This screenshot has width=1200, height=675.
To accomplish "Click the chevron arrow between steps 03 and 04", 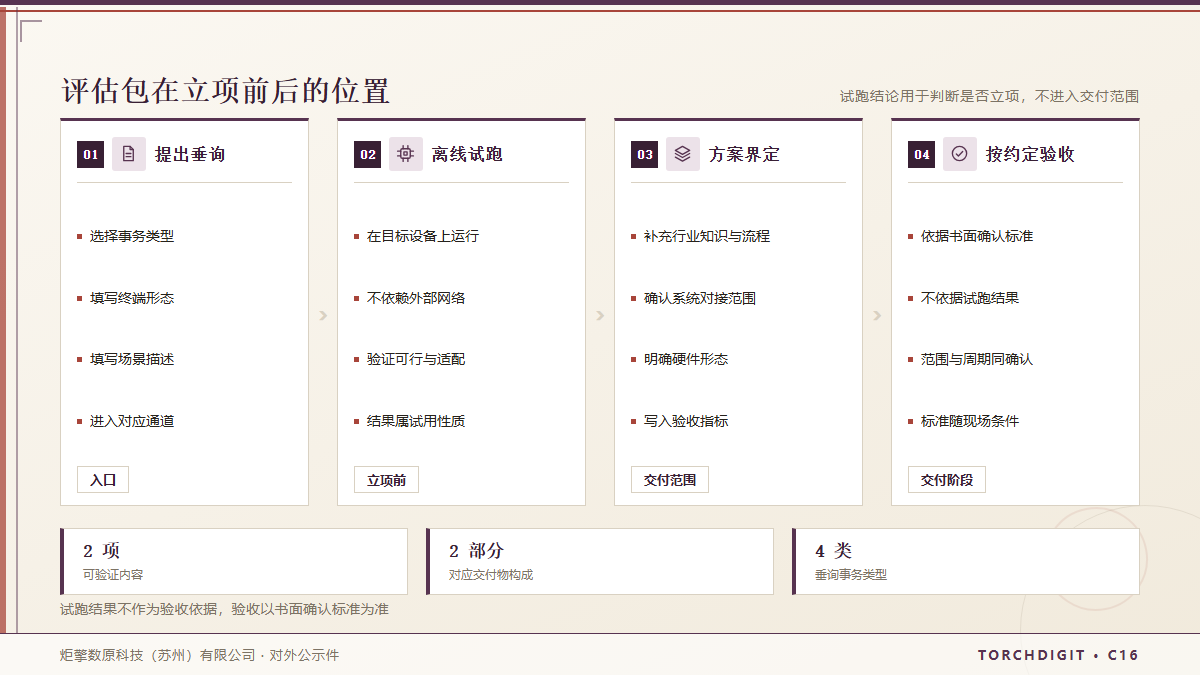I will [x=877, y=316].
